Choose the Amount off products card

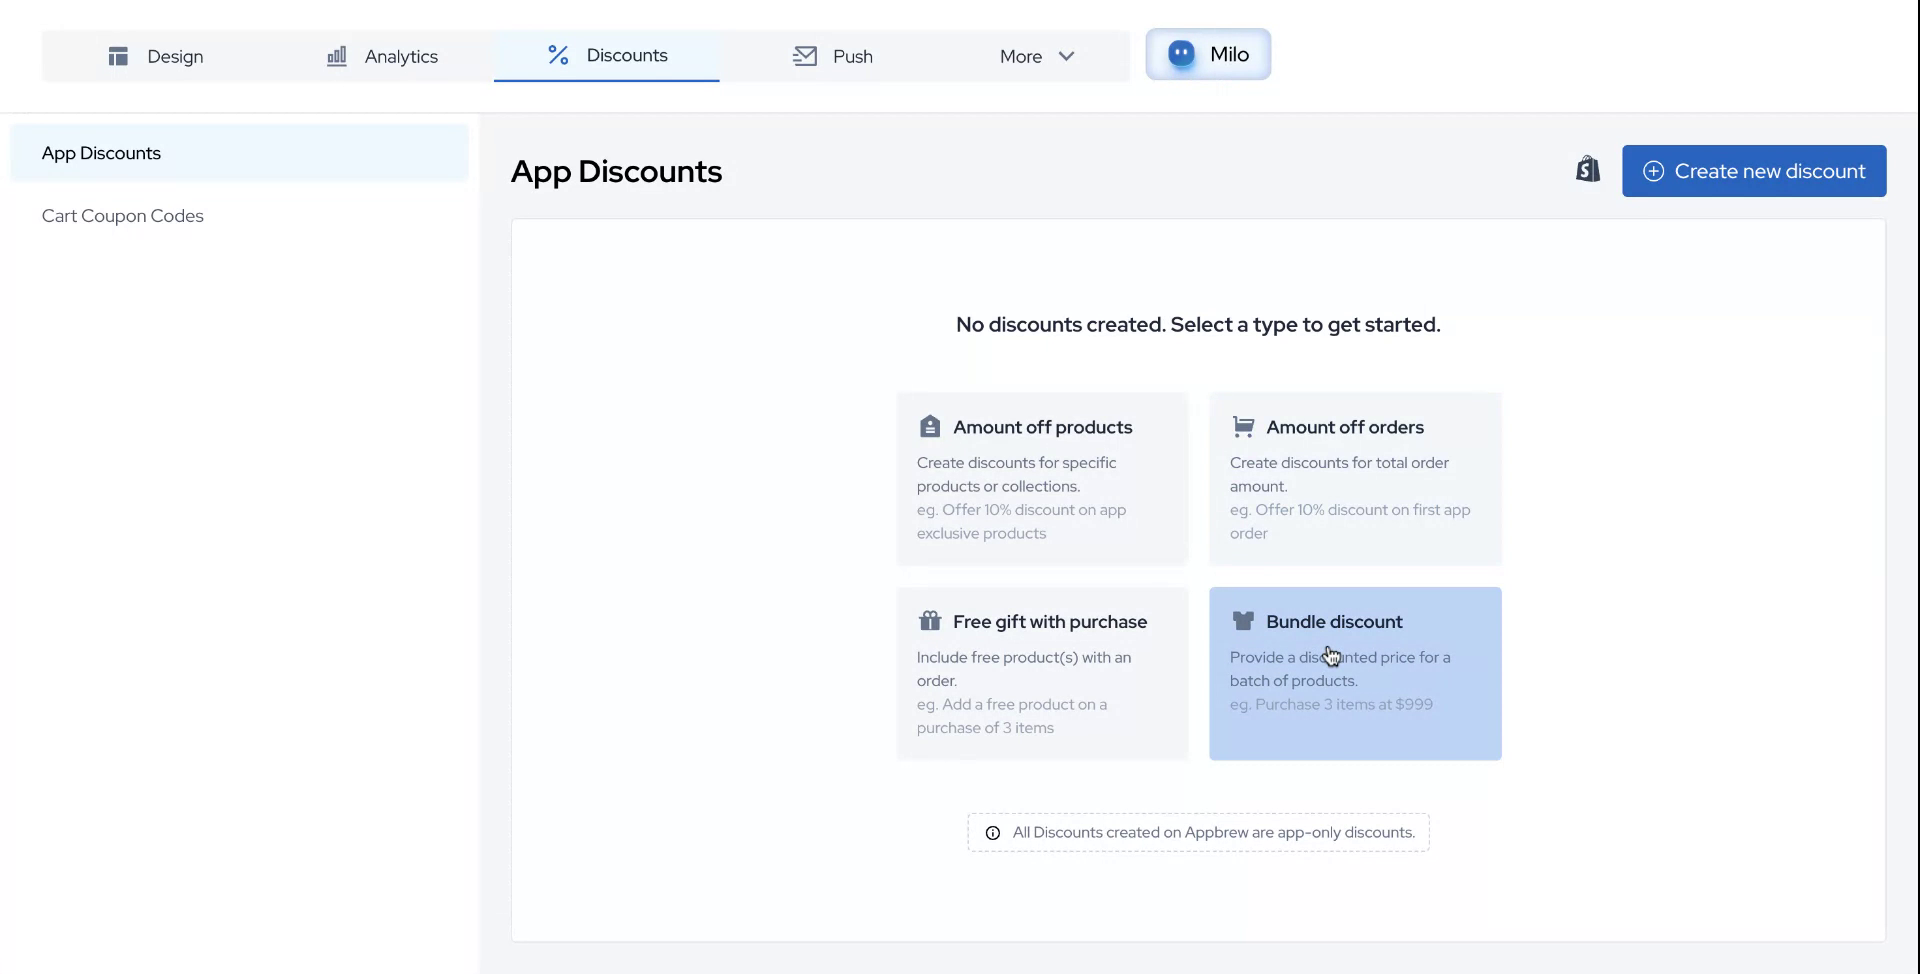click(1042, 479)
